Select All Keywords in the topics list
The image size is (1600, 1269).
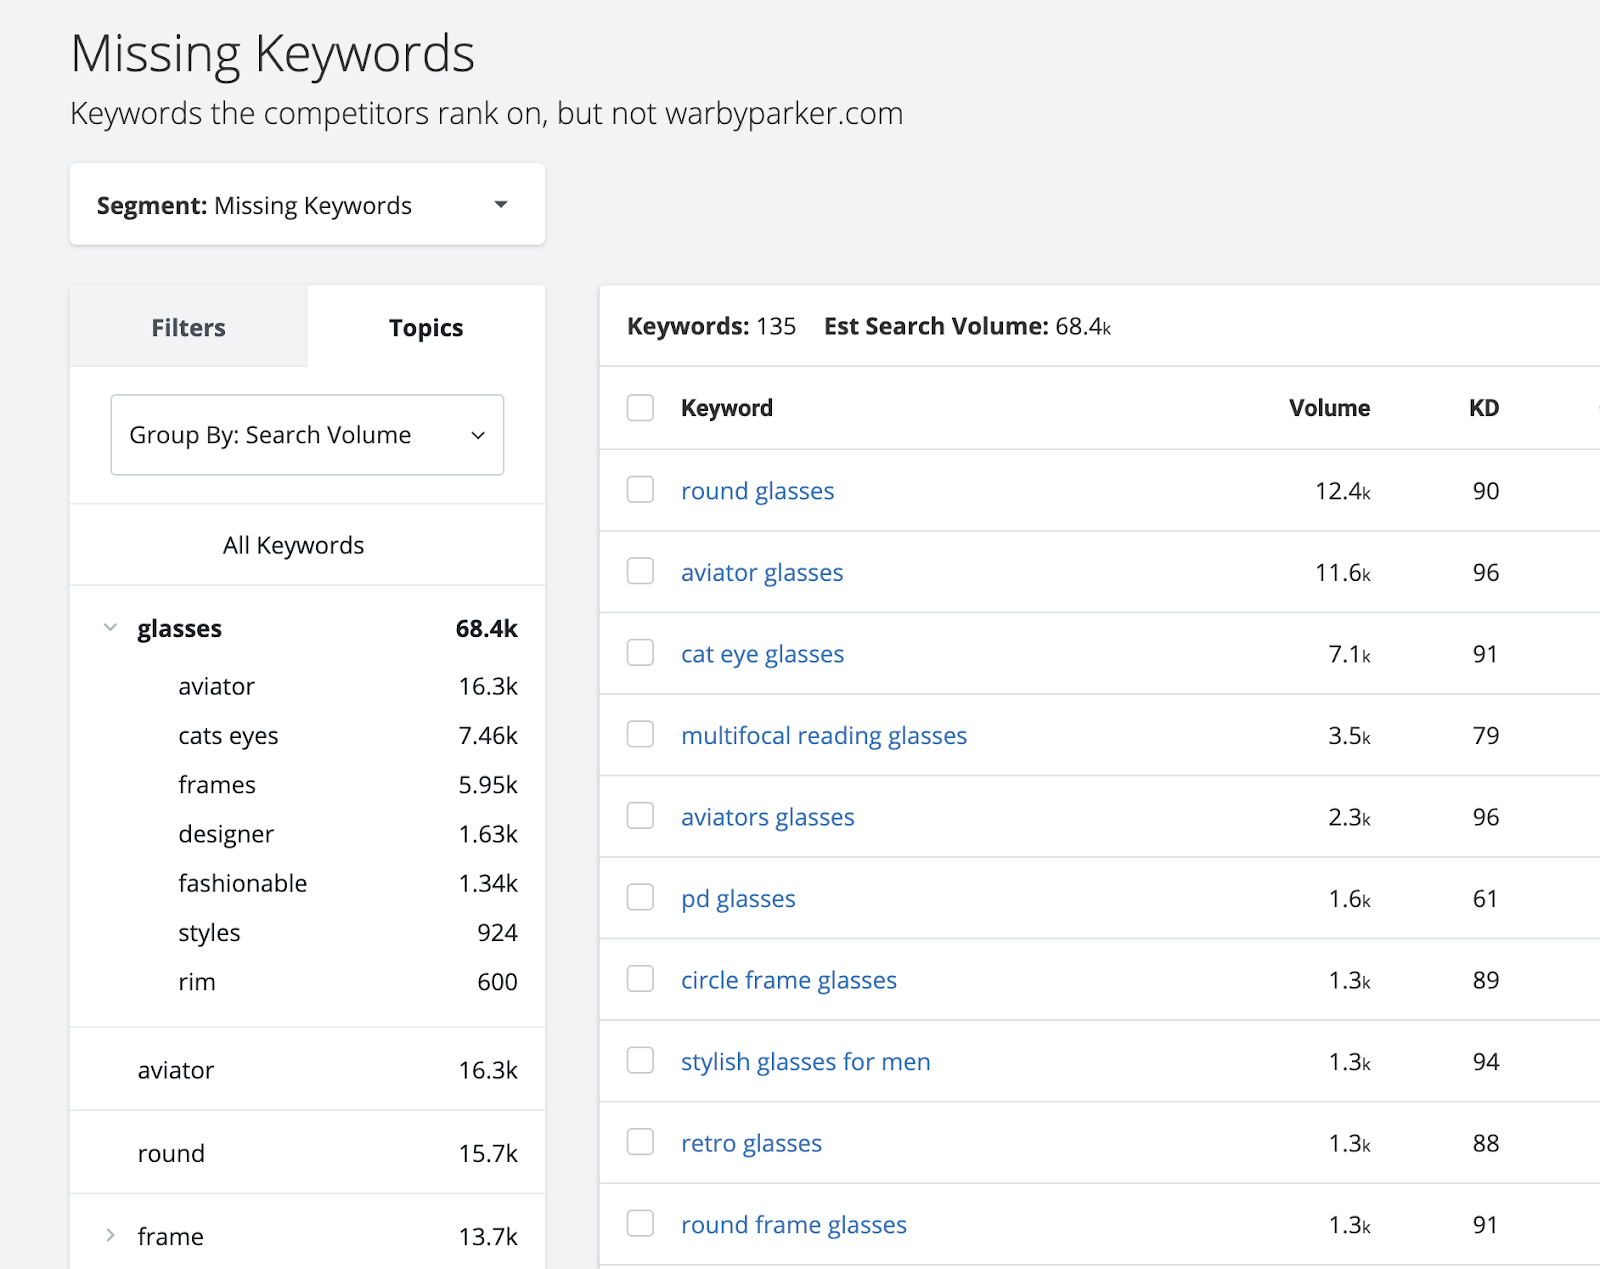click(293, 545)
